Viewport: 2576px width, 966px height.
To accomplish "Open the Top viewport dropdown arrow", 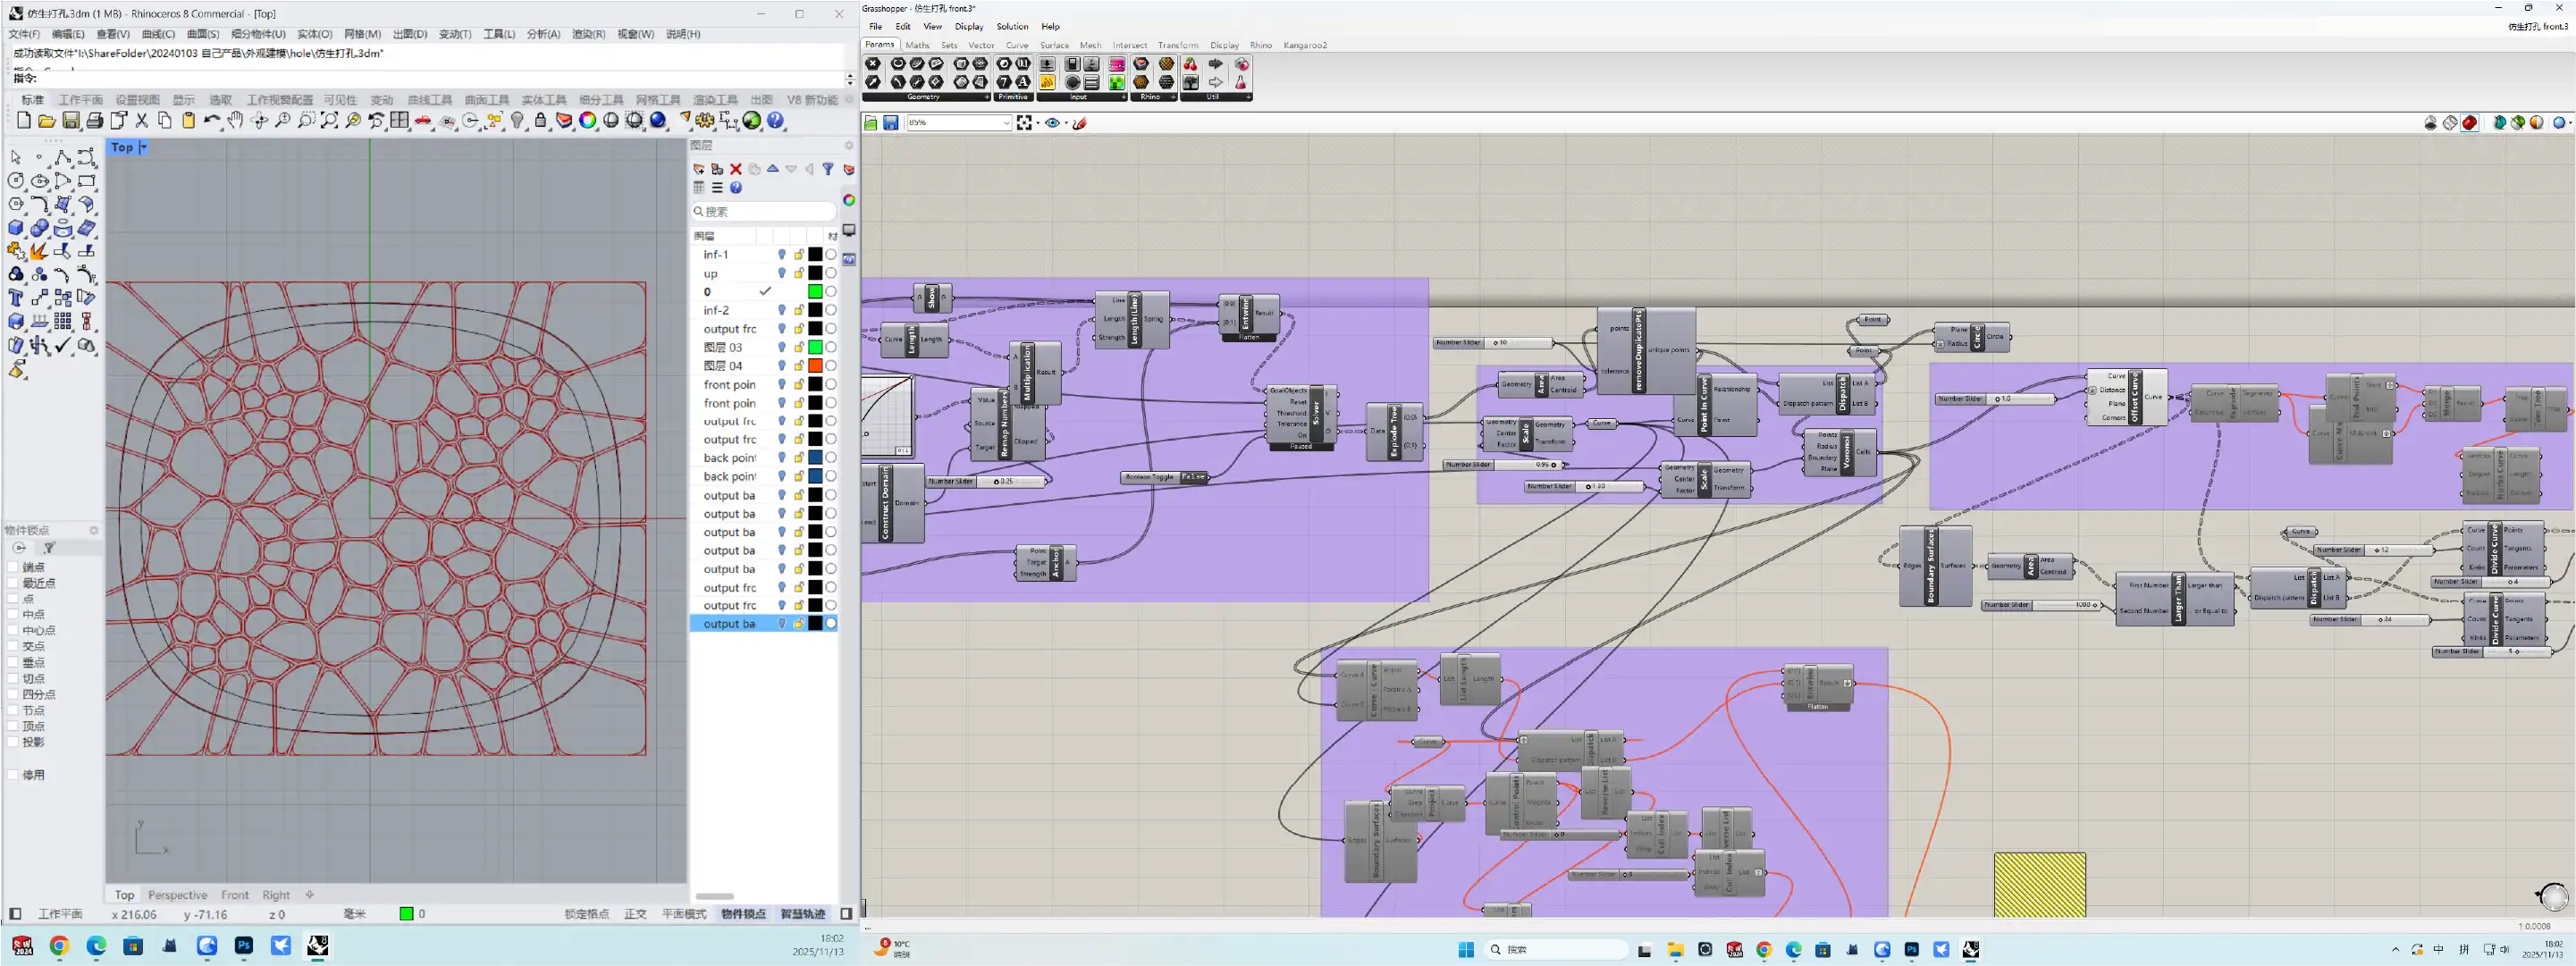I will click(143, 147).
